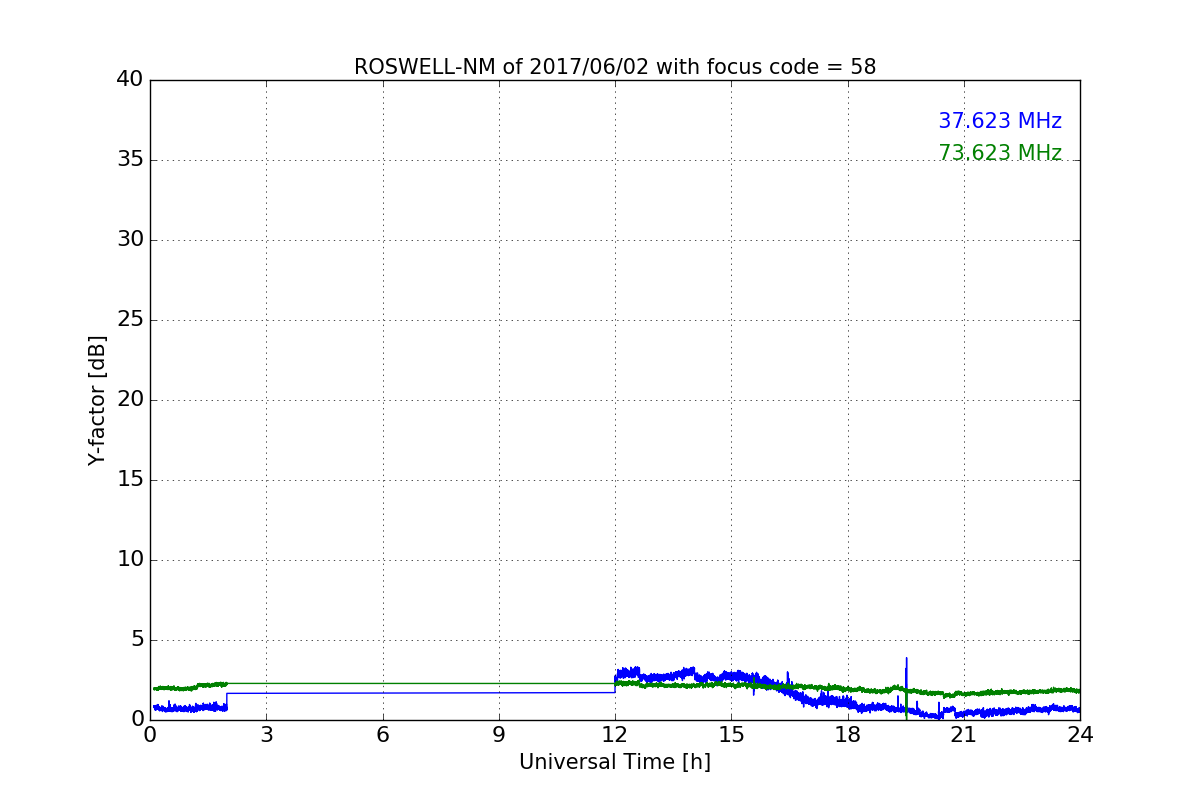
Task: Click the x-axis tick label '9'
Action: coord(499,735)
